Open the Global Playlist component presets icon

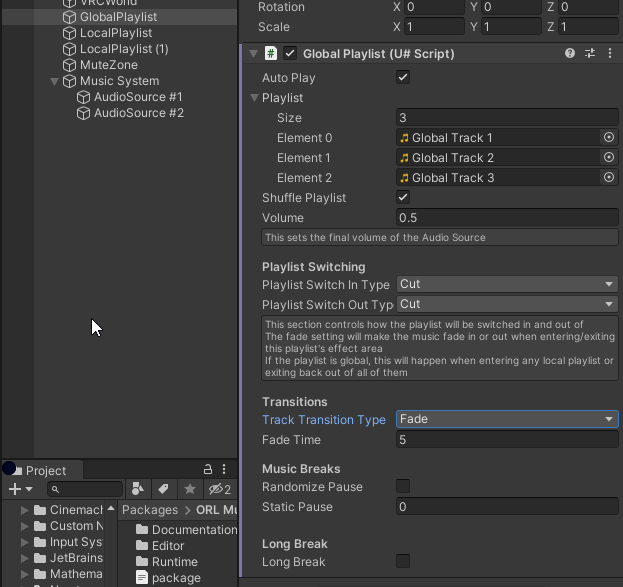[590, 54]
